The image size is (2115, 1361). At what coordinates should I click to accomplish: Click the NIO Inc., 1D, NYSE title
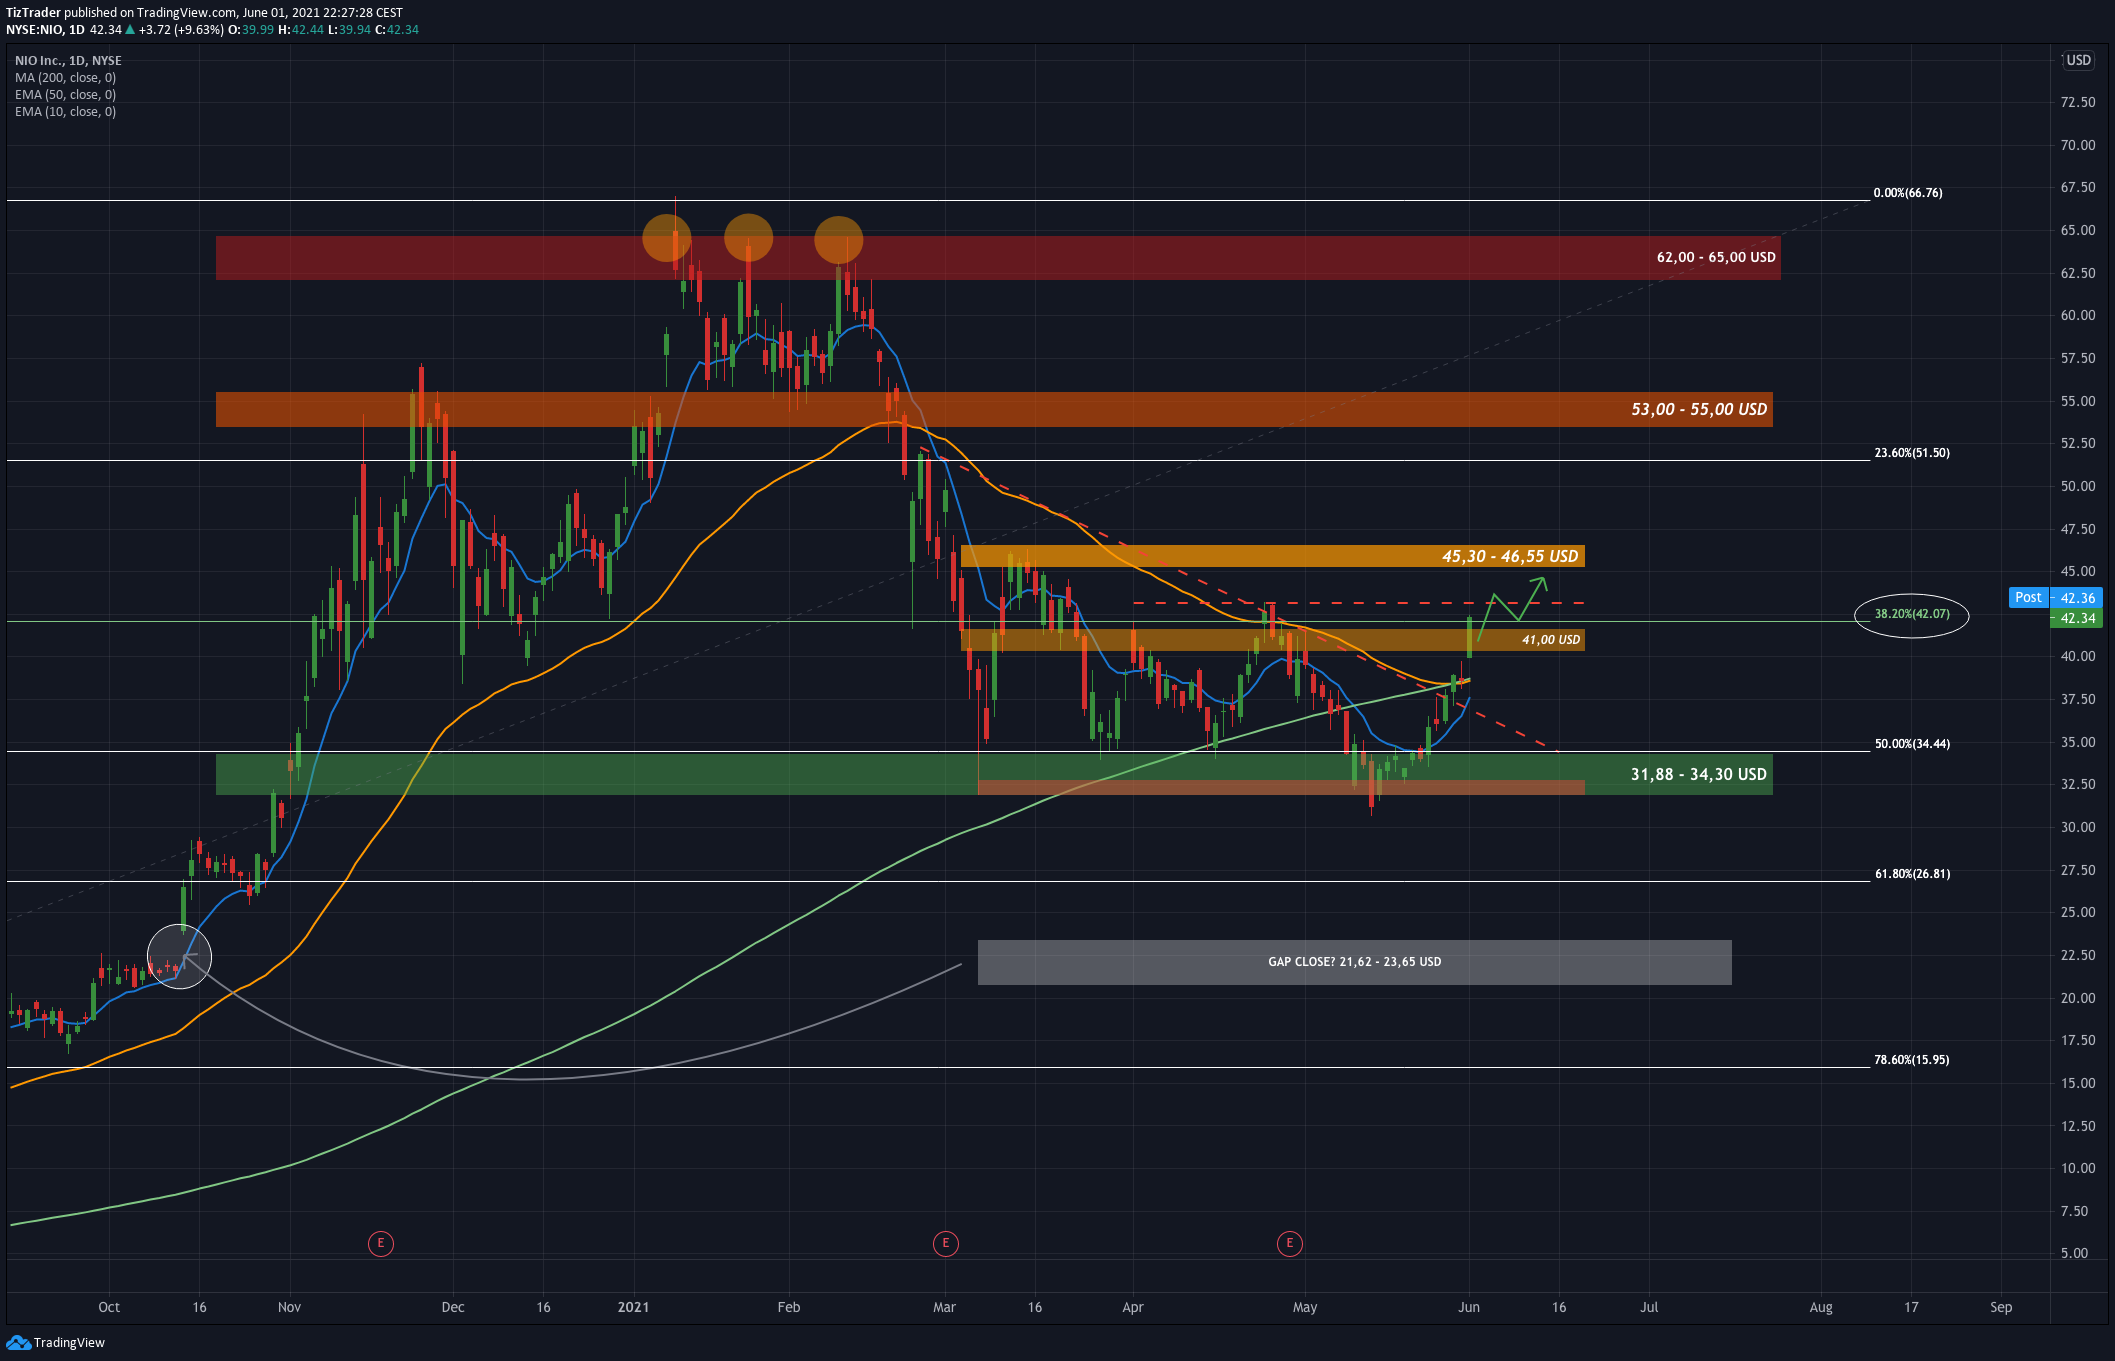pyautogui.click(x=69, y=61)
